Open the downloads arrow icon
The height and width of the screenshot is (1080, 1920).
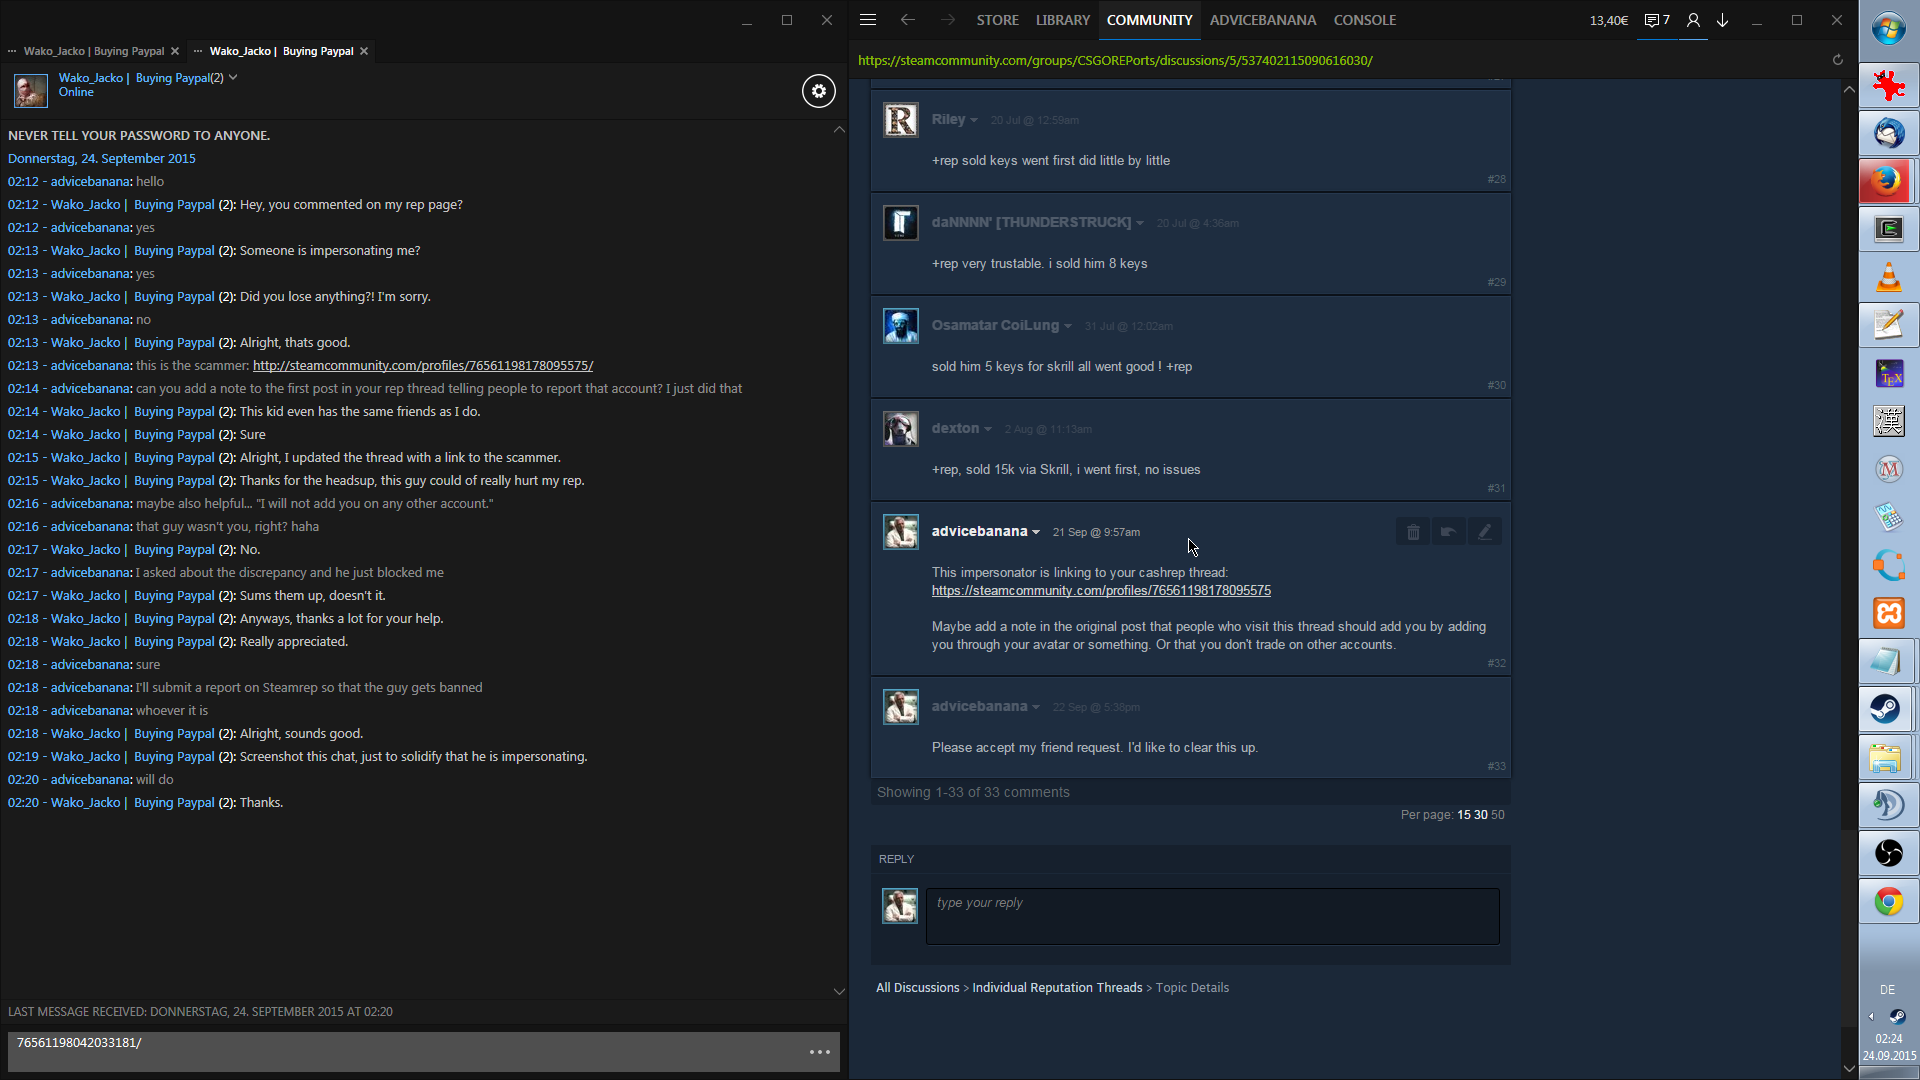point(1723,20)
